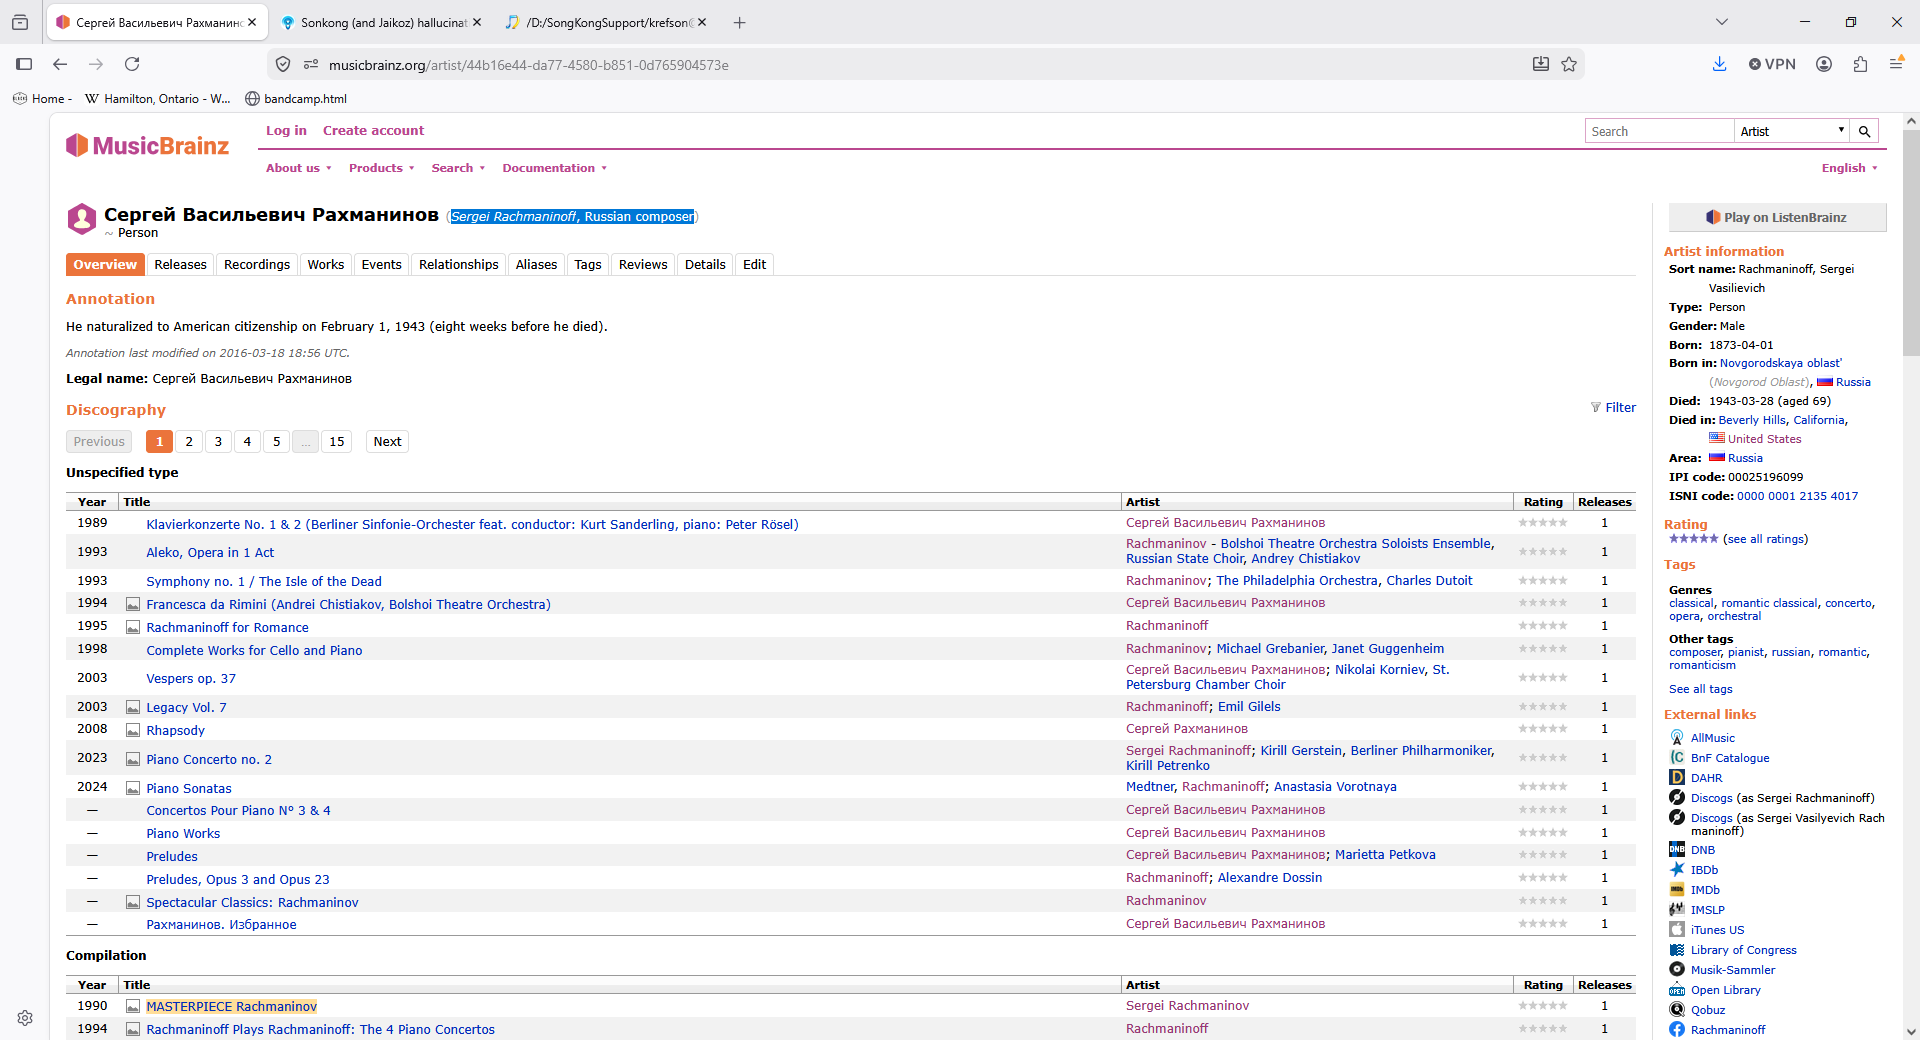Screen dimensions: 1920x1040
Task: Expand the Documentation menu
Action: coord(554,168)
